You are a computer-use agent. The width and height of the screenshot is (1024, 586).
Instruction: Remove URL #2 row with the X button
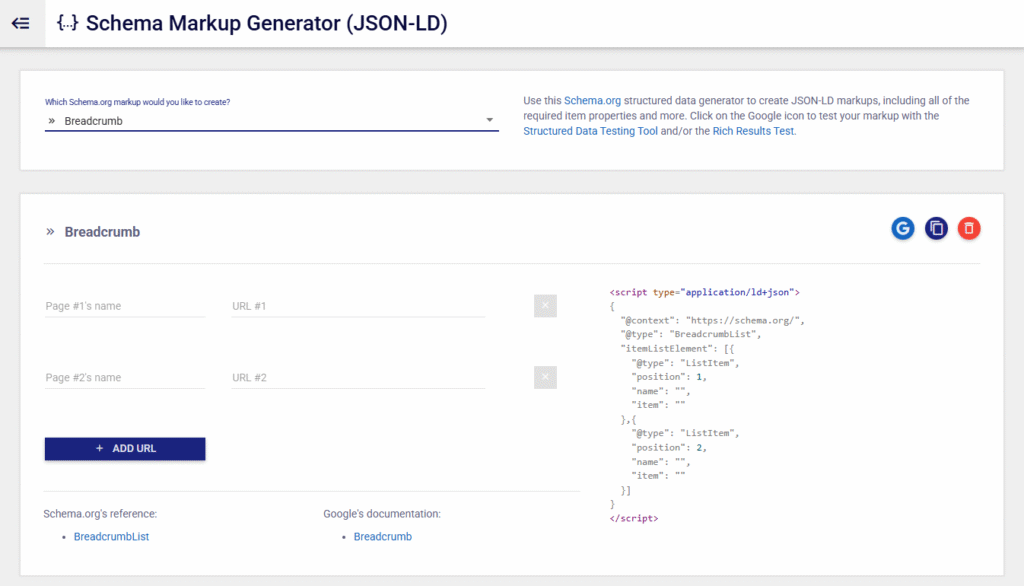pyautogui.click(x=545, y=377)
